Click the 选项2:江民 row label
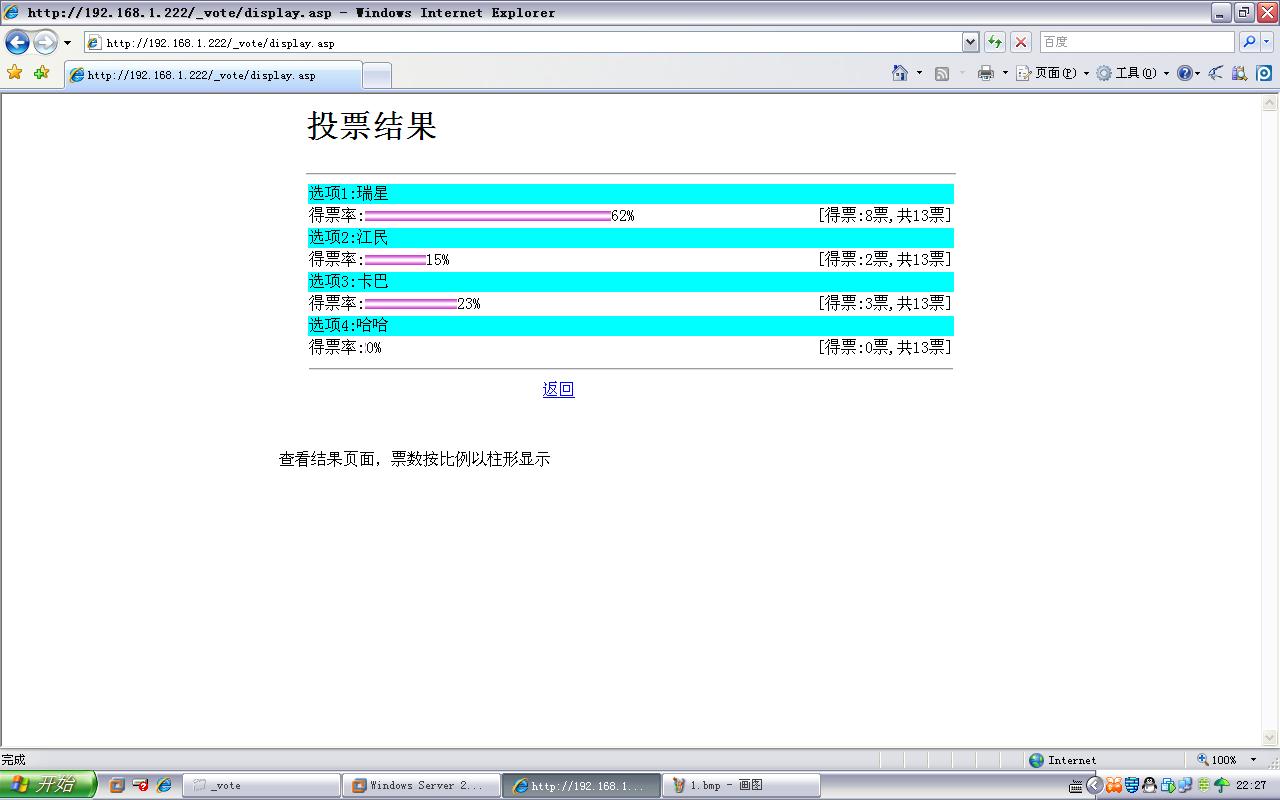1280x800 pixels. (348, 237)
